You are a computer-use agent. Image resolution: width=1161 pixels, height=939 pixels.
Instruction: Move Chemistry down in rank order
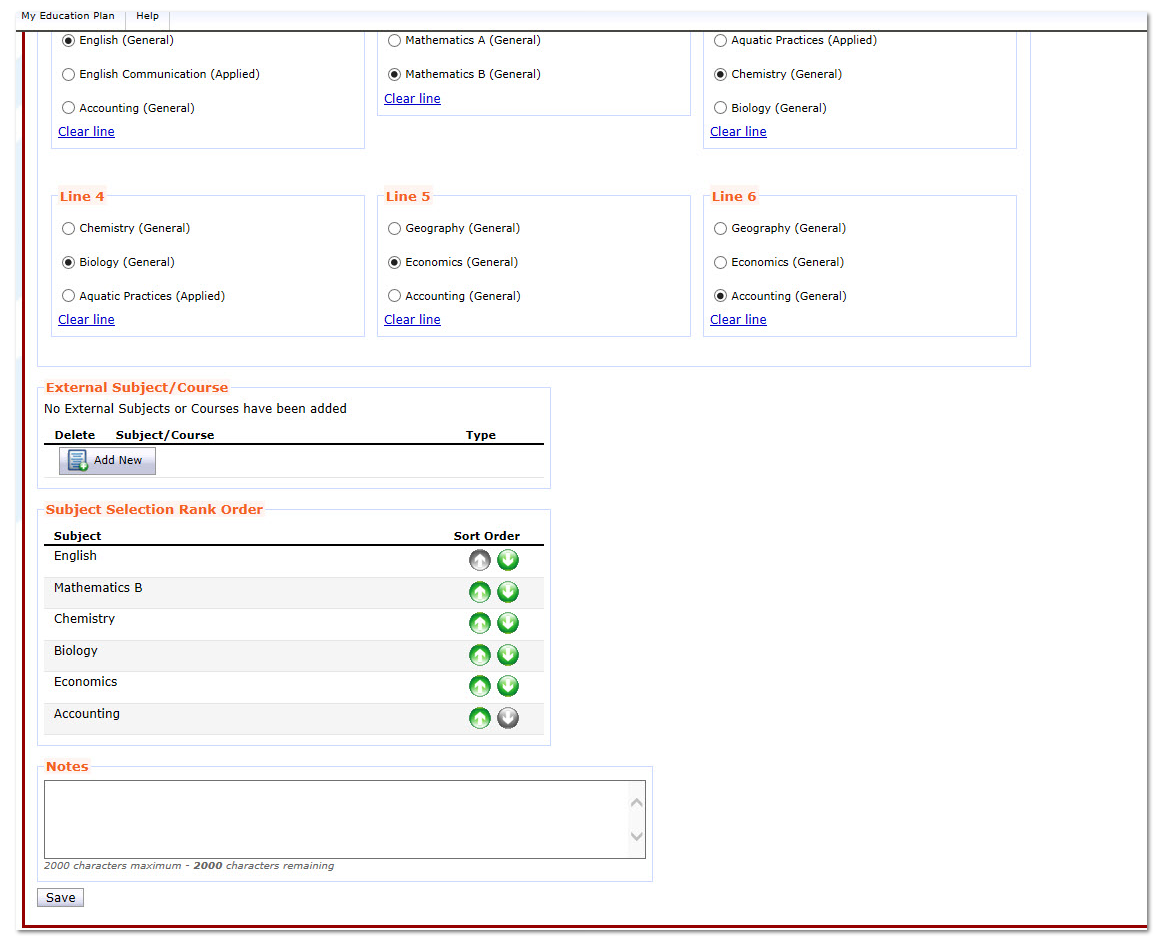pyautogui.click(x=508, y=623)
